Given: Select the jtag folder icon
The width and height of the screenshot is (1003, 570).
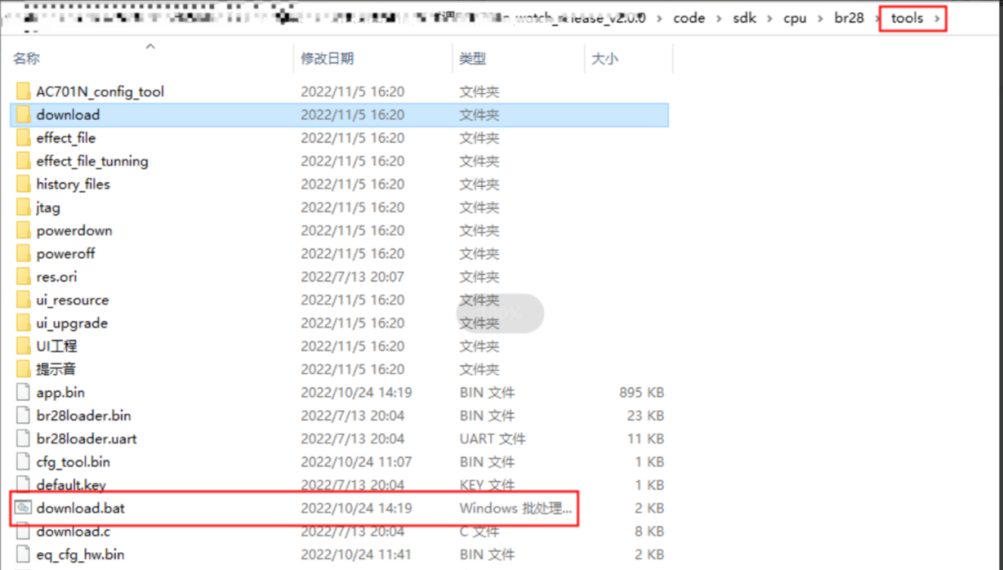Looking at the screenshot, I should coord(23,207).
